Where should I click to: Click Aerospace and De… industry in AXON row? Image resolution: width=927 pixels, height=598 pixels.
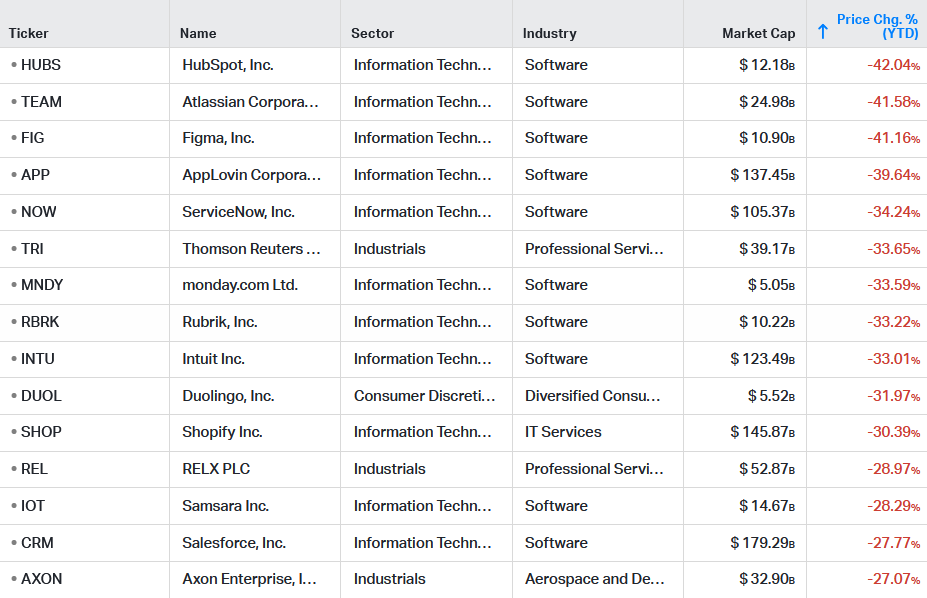(595, 579)
